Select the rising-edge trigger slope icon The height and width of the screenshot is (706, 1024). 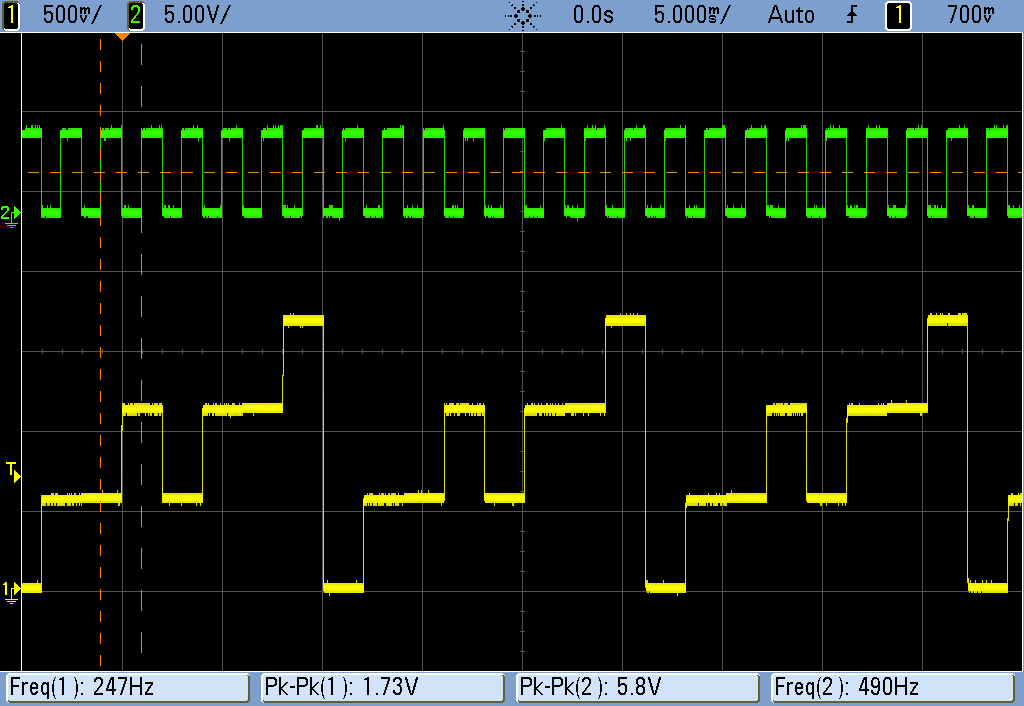point(851,14)
